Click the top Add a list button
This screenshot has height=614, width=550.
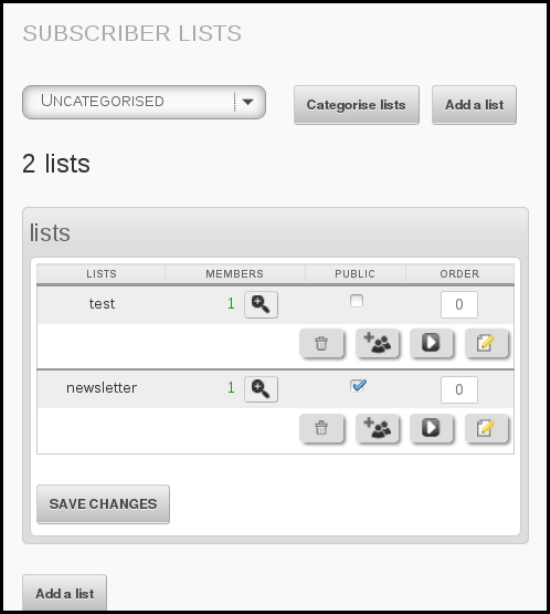[474, 105]
